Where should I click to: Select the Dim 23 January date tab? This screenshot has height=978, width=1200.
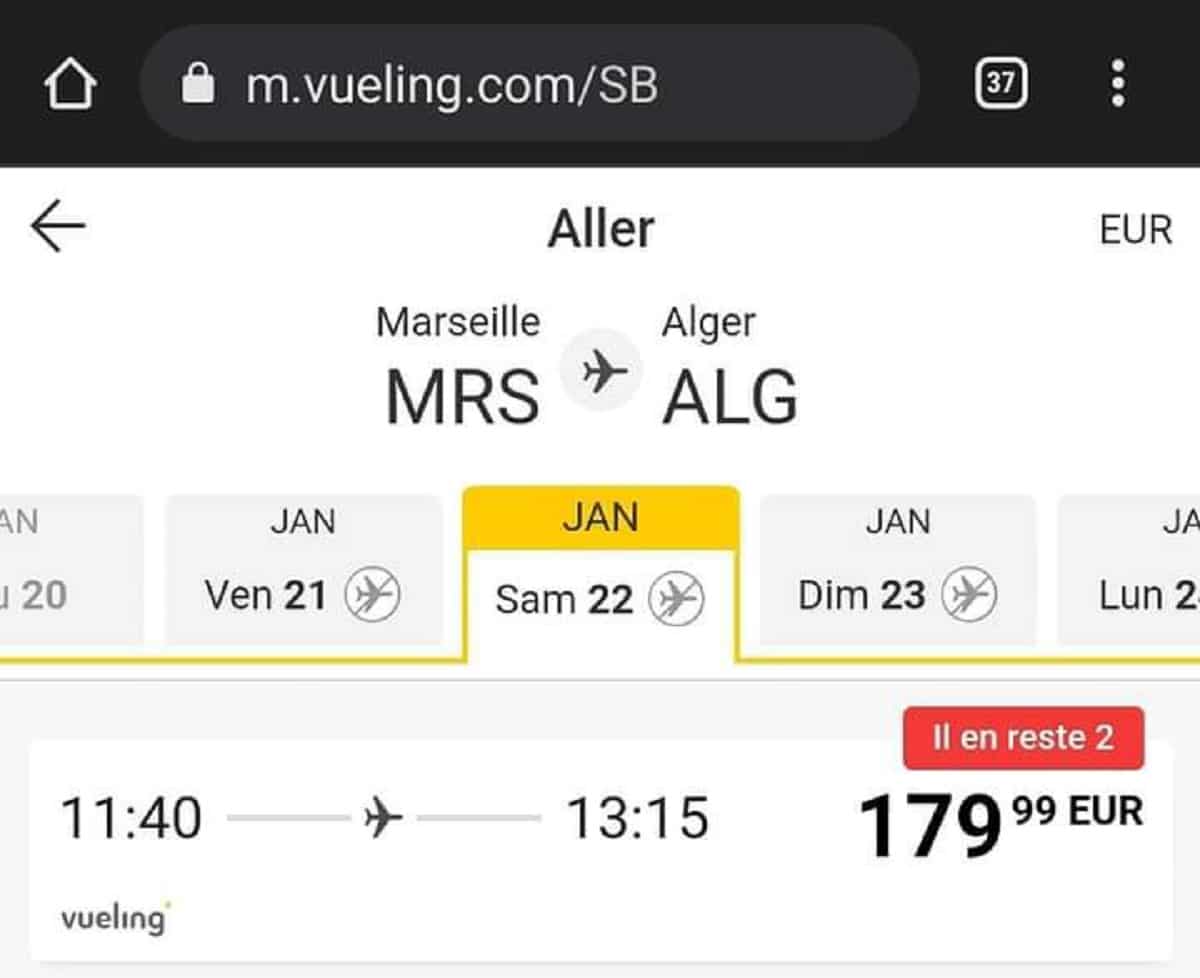pyautogui.click(x=897, y=570)
